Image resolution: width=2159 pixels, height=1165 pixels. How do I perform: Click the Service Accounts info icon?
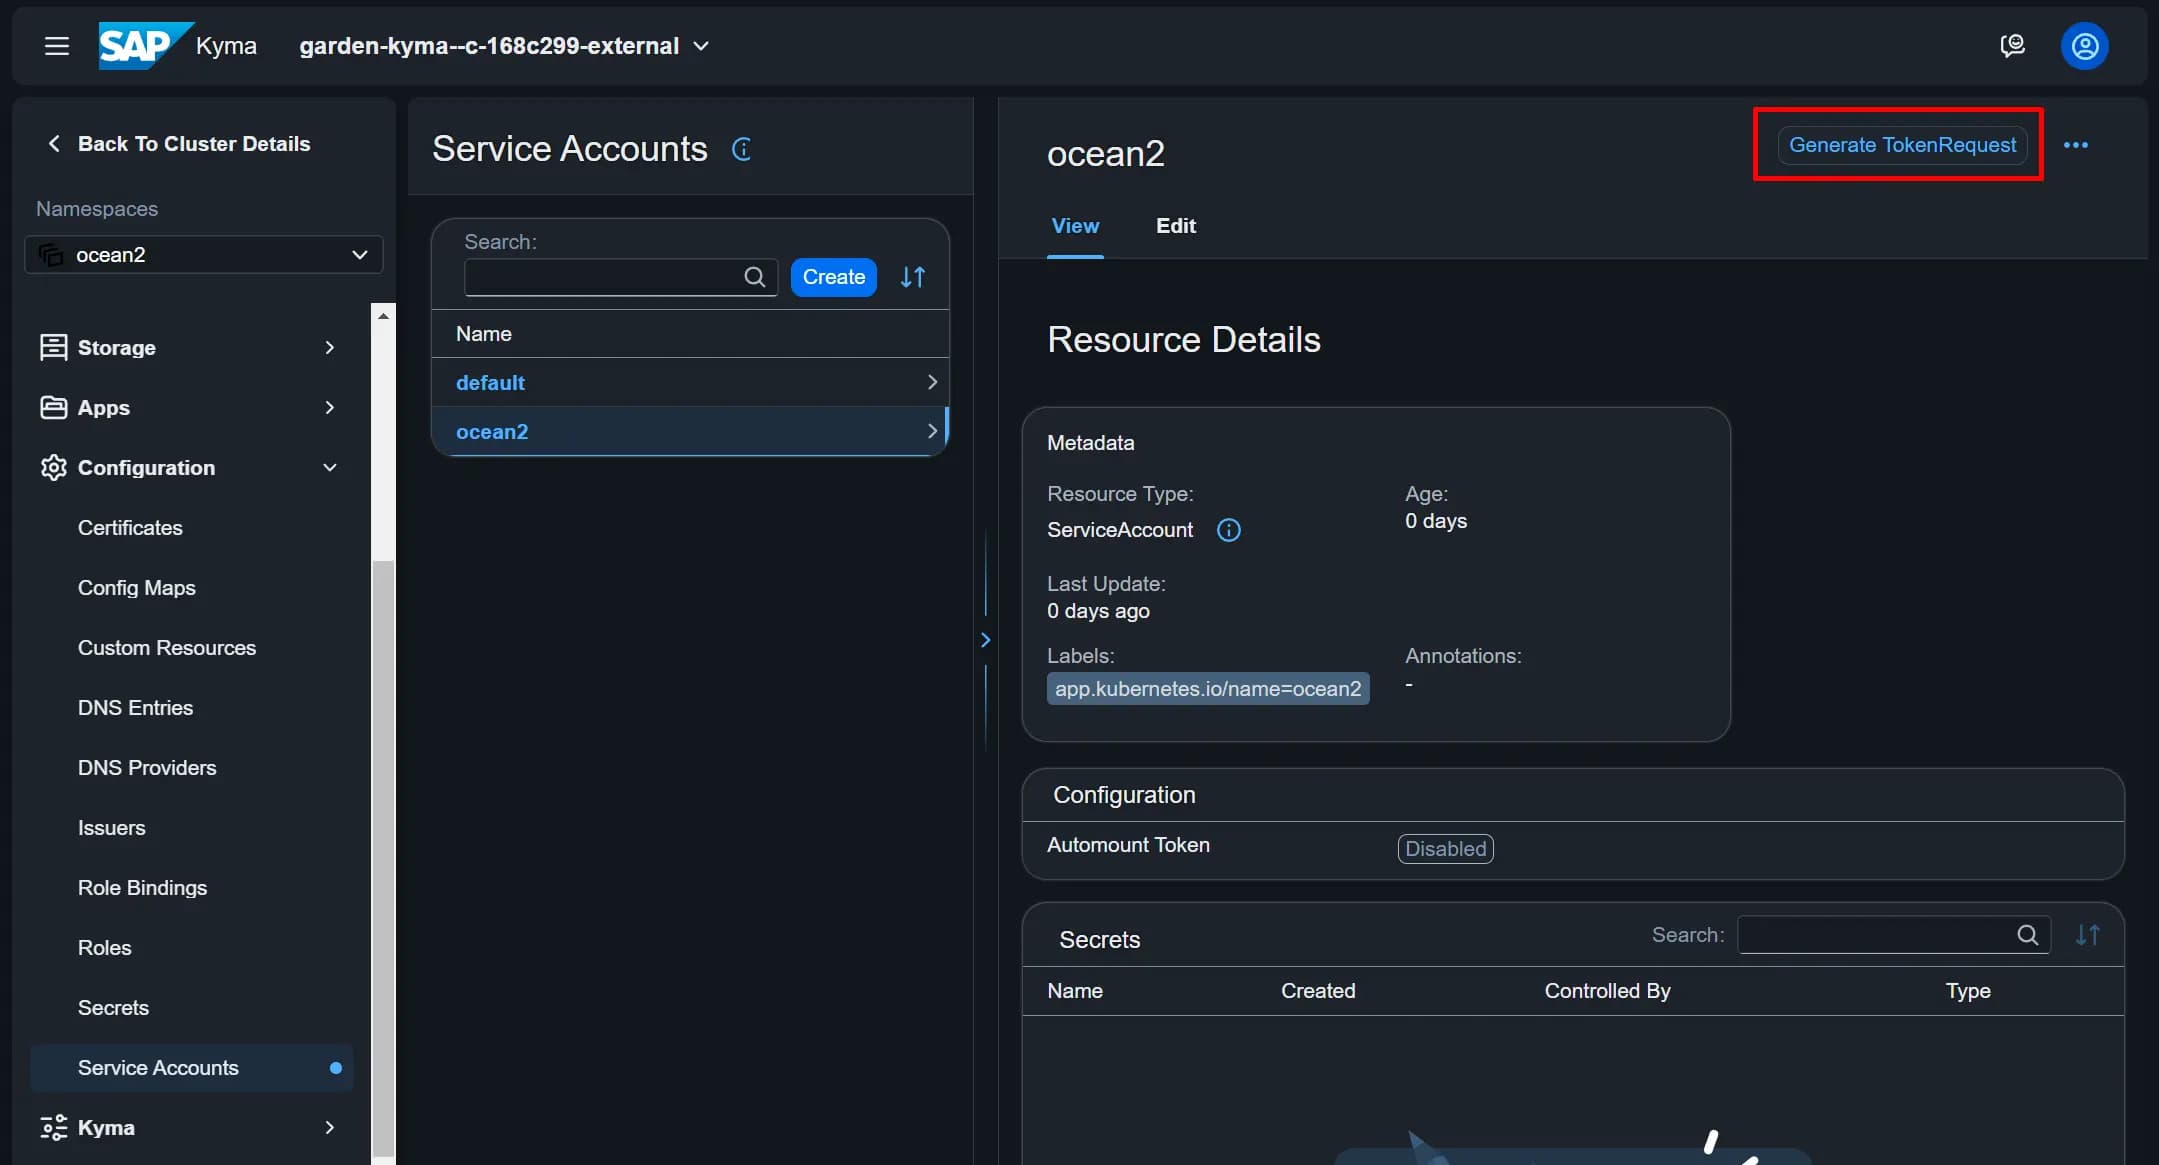[x=742, y=149]
